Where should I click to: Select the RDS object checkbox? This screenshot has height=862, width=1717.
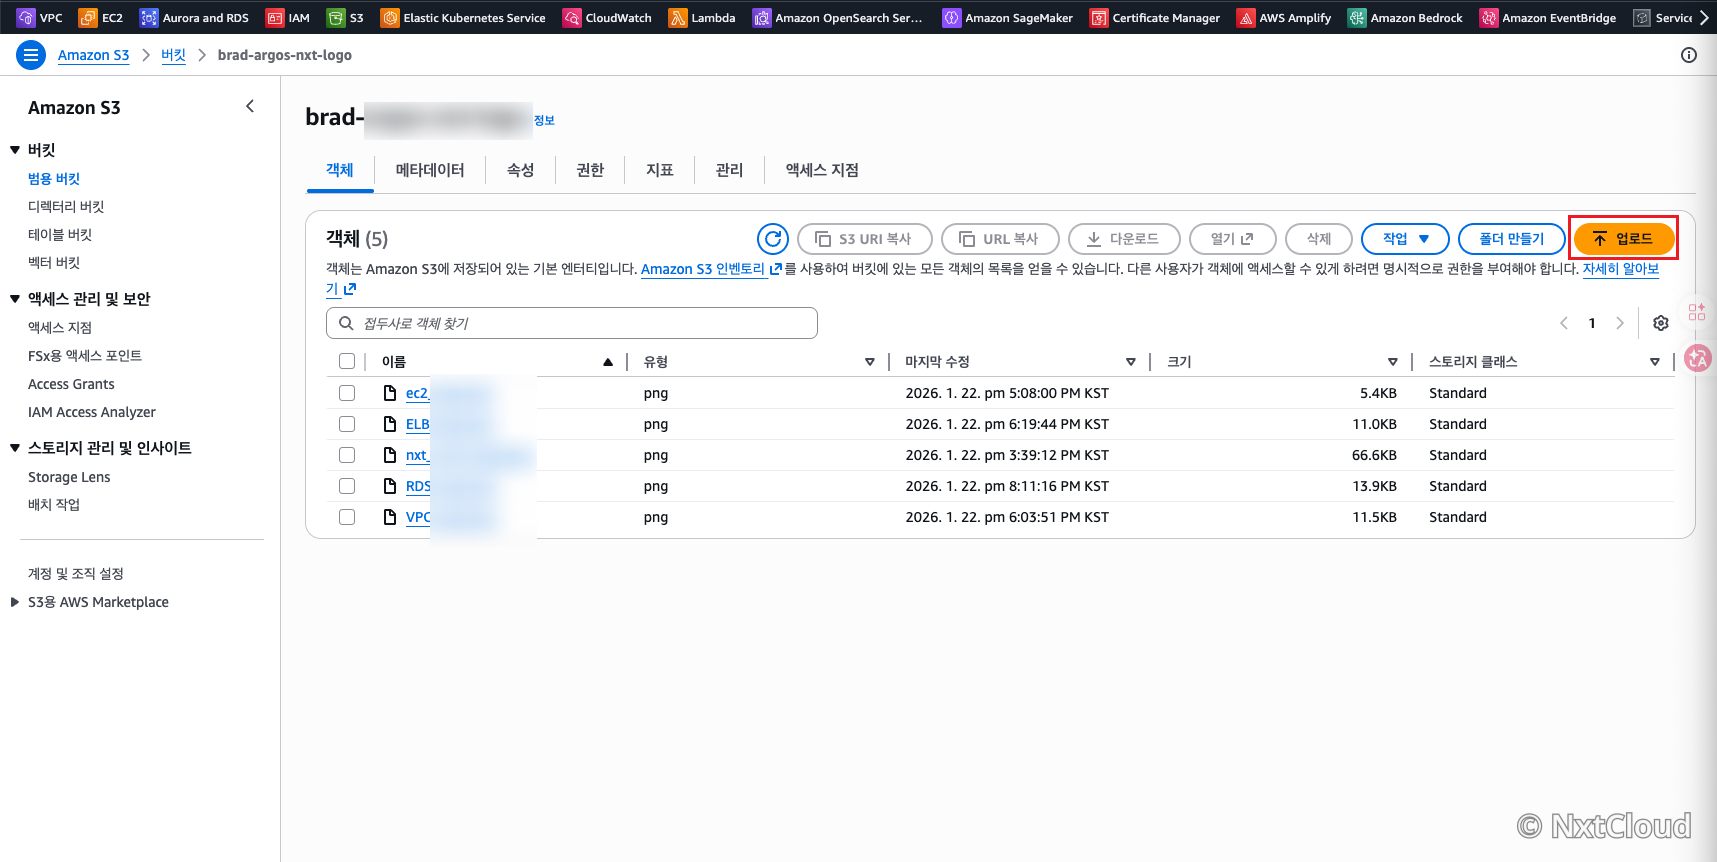347,486
